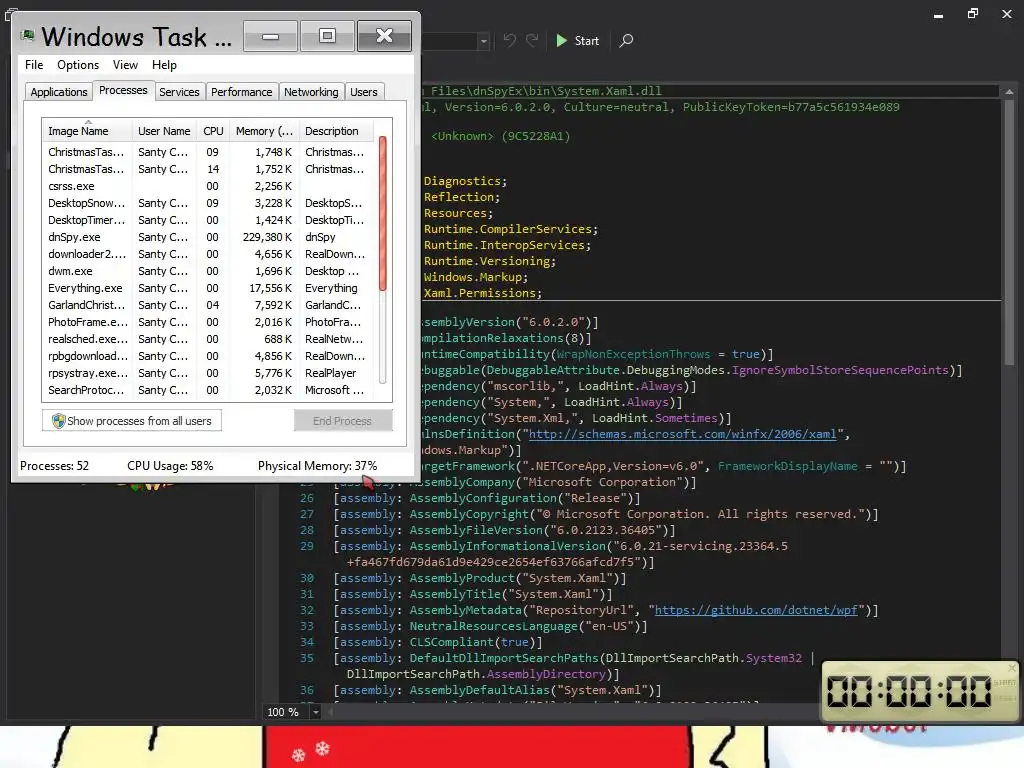Click the NeutralResourcesLanguage line 33 code
This screenshot has width=1024, height=768.
(490, 626)
